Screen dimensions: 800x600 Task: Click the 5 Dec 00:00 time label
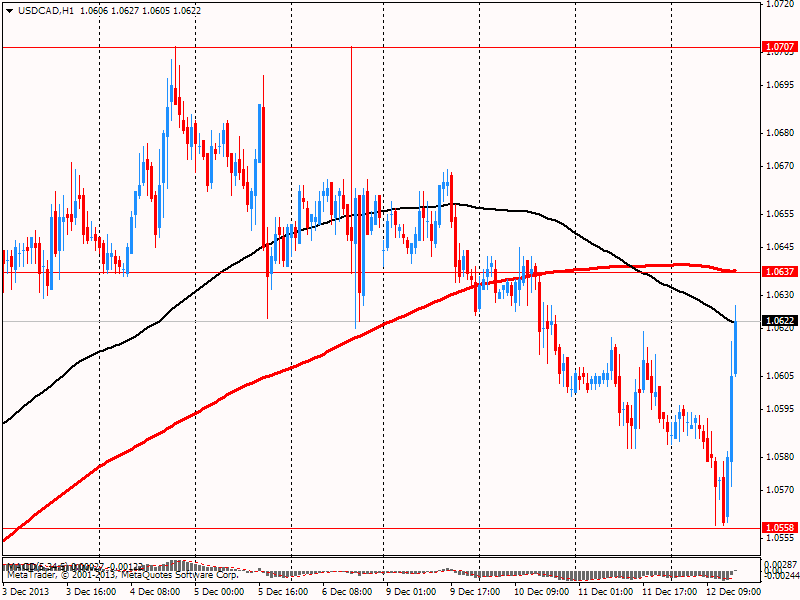coord(219,591)
